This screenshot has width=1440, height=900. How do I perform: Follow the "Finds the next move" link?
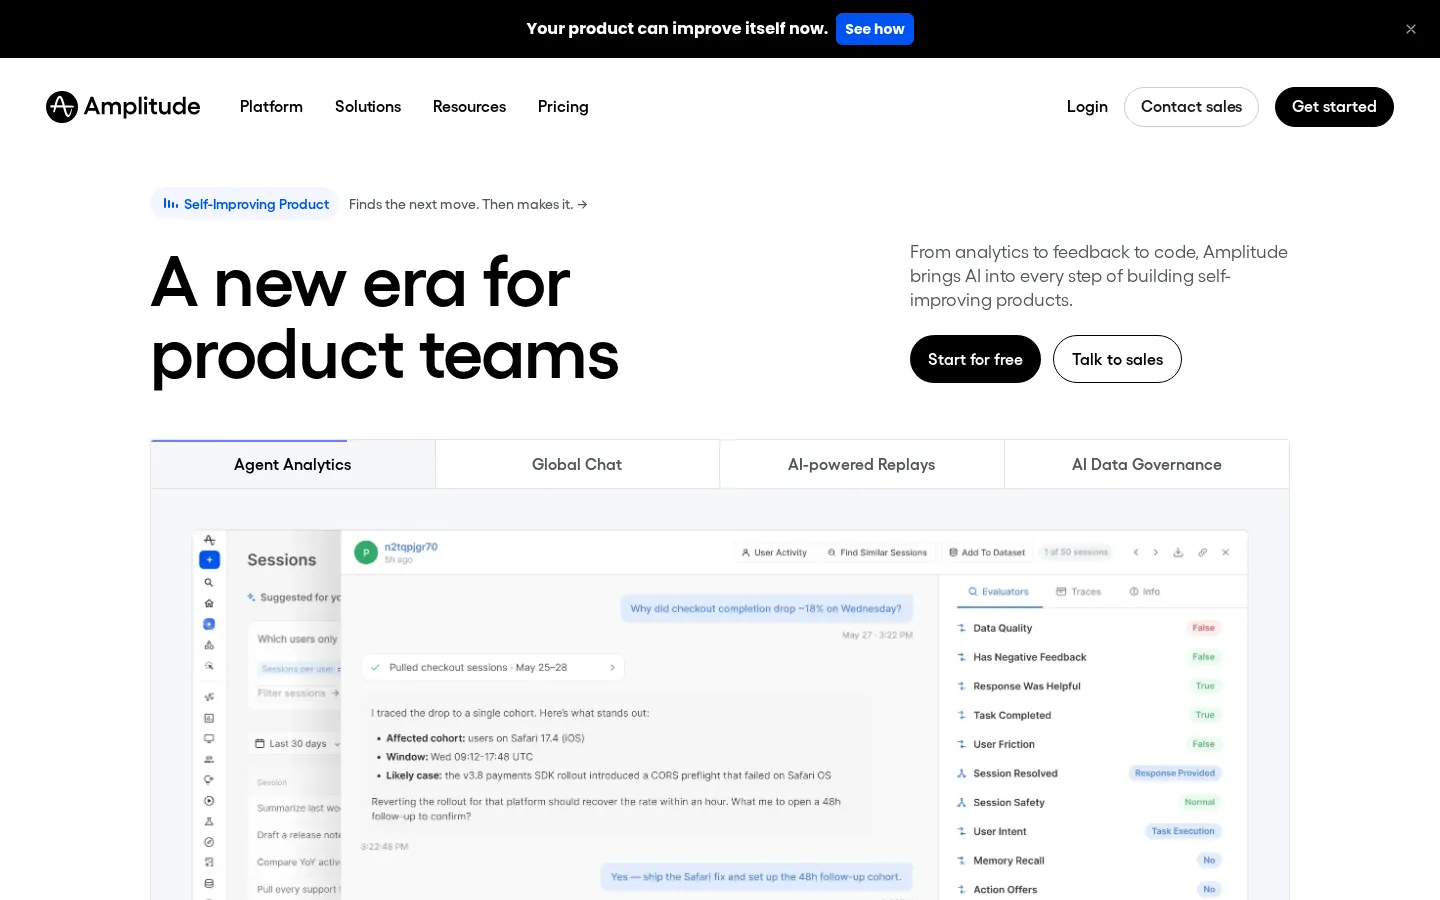click(468, 204)
